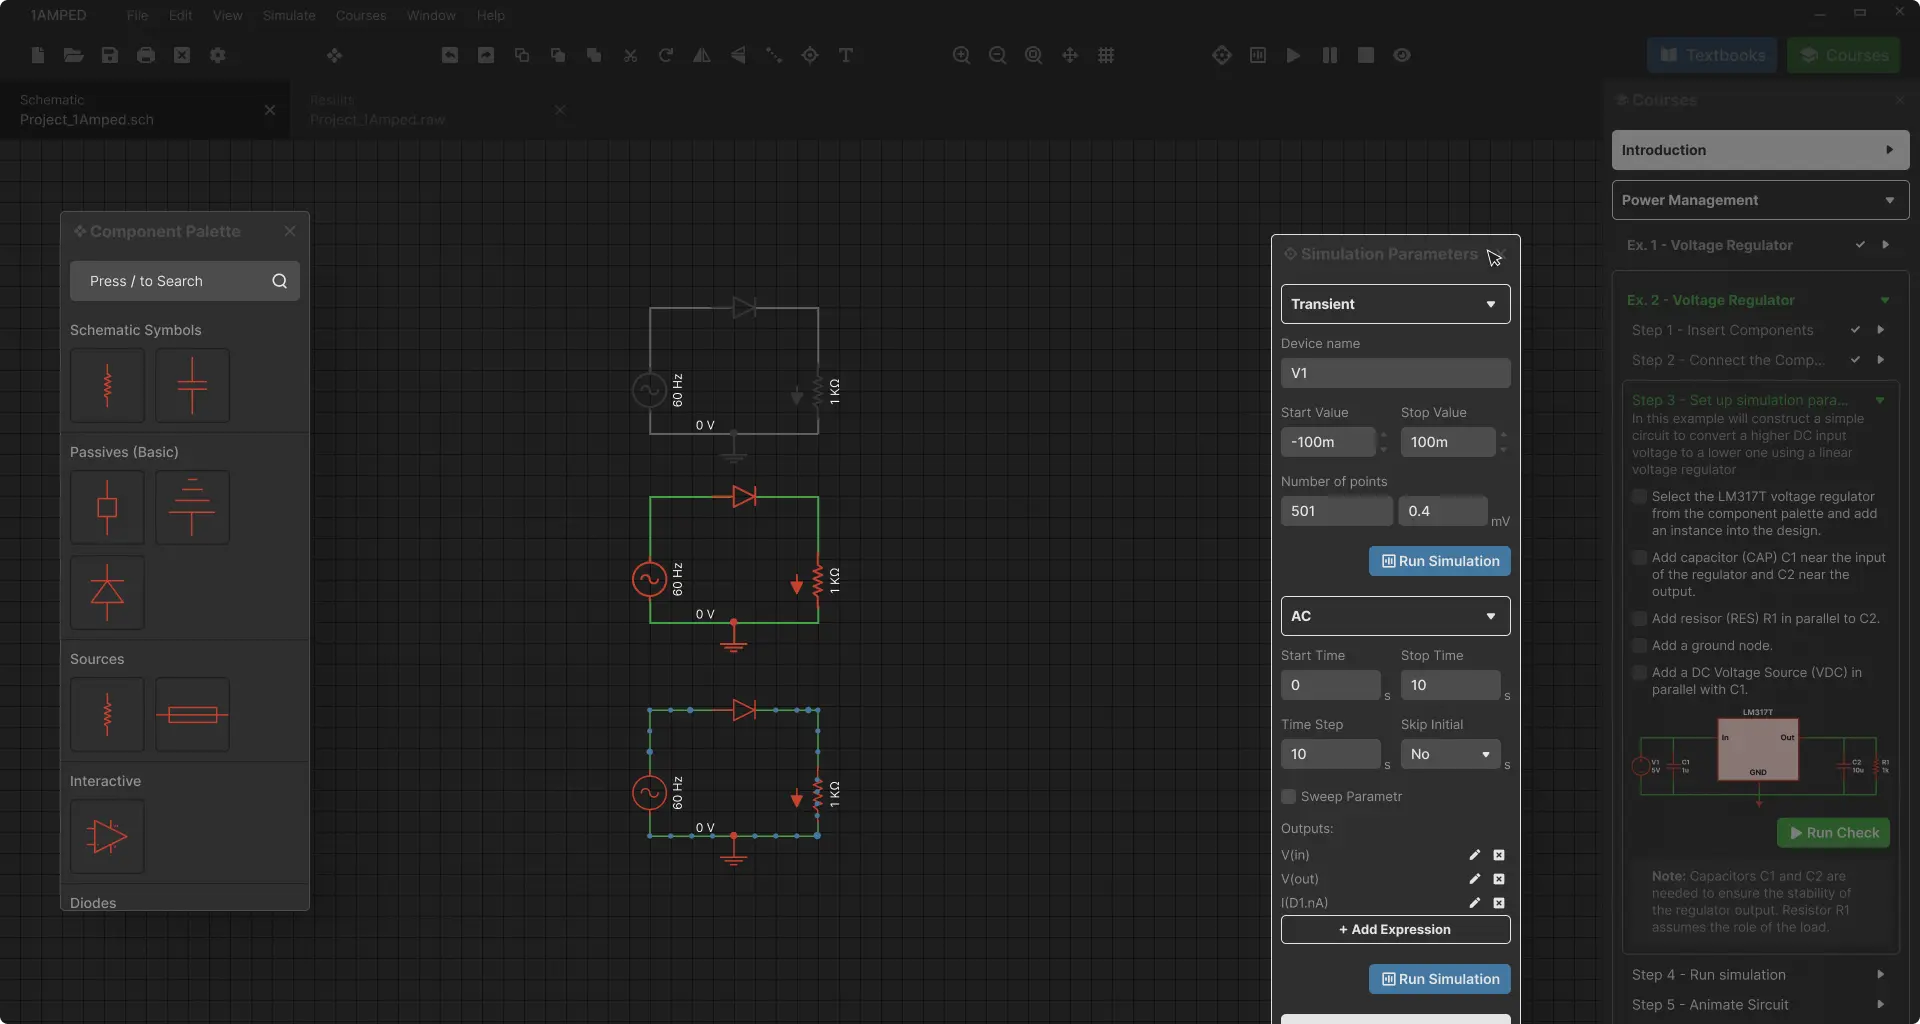1920x1024 pixels.
Task: Open the Edit menu
Action: pos(181,15)
